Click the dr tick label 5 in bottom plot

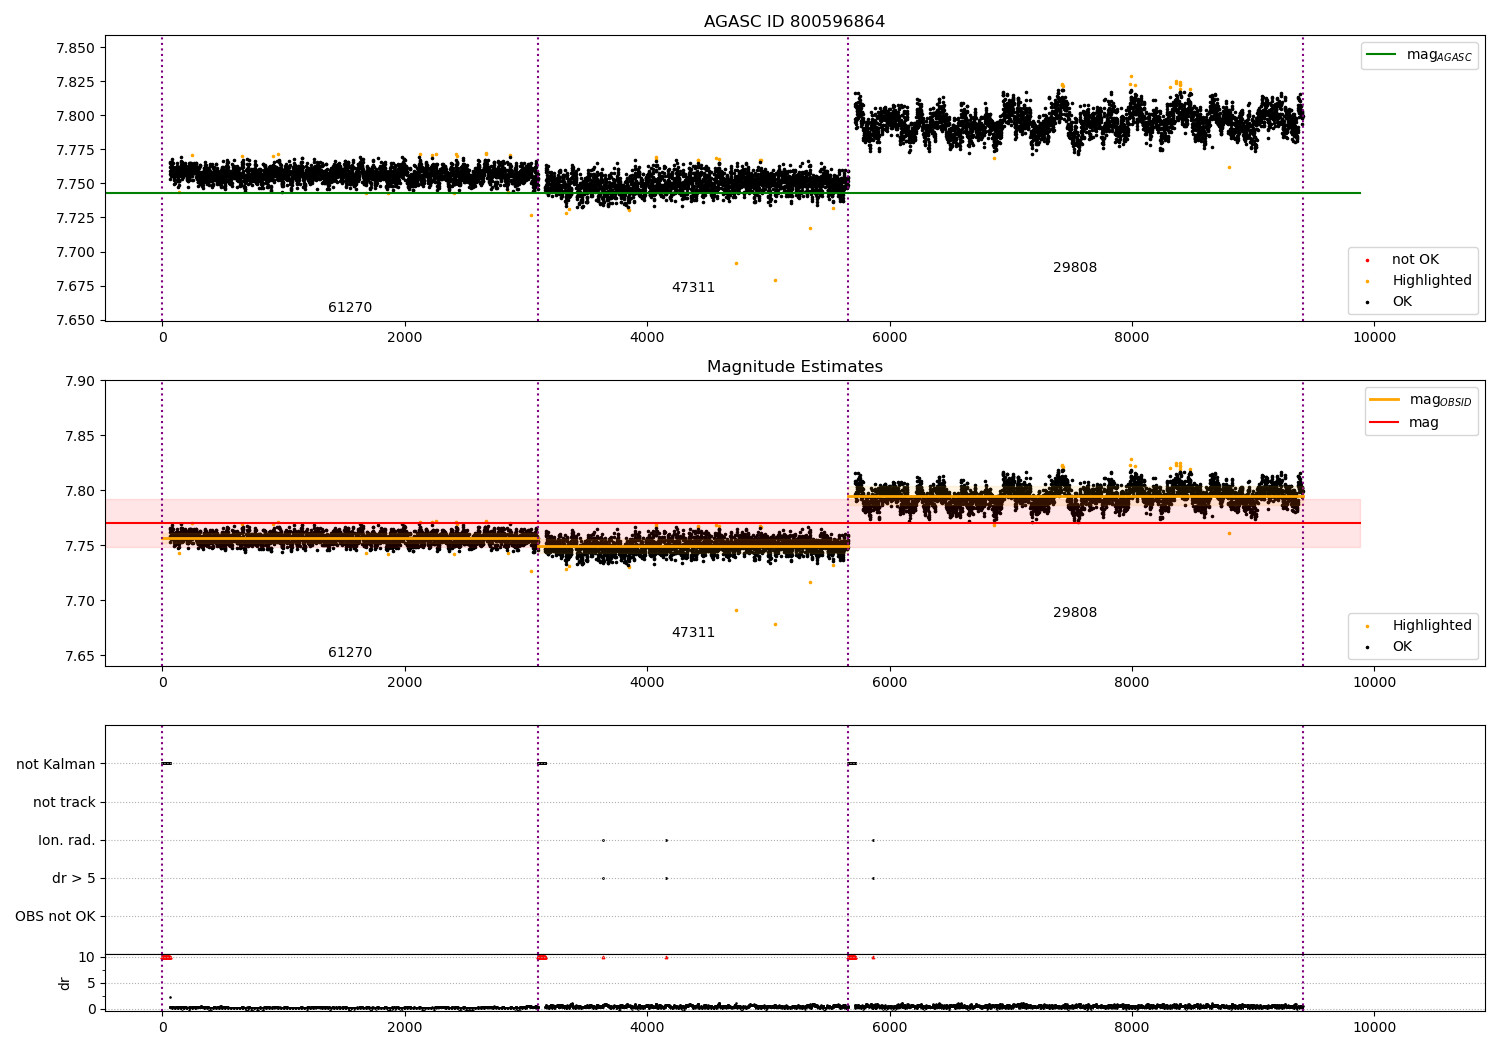tap(91, 983)
